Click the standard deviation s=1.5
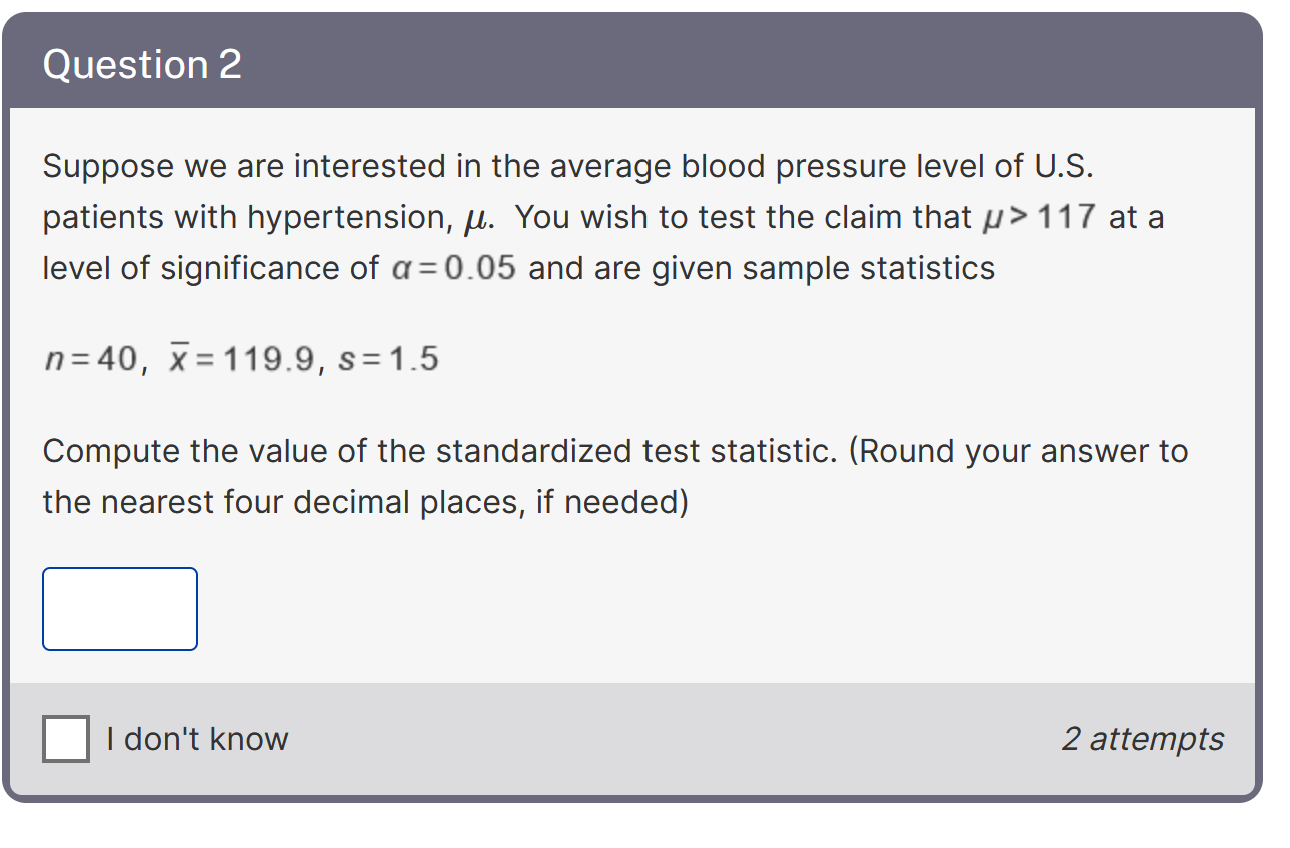1290x848 pixels. click(388, 359)
